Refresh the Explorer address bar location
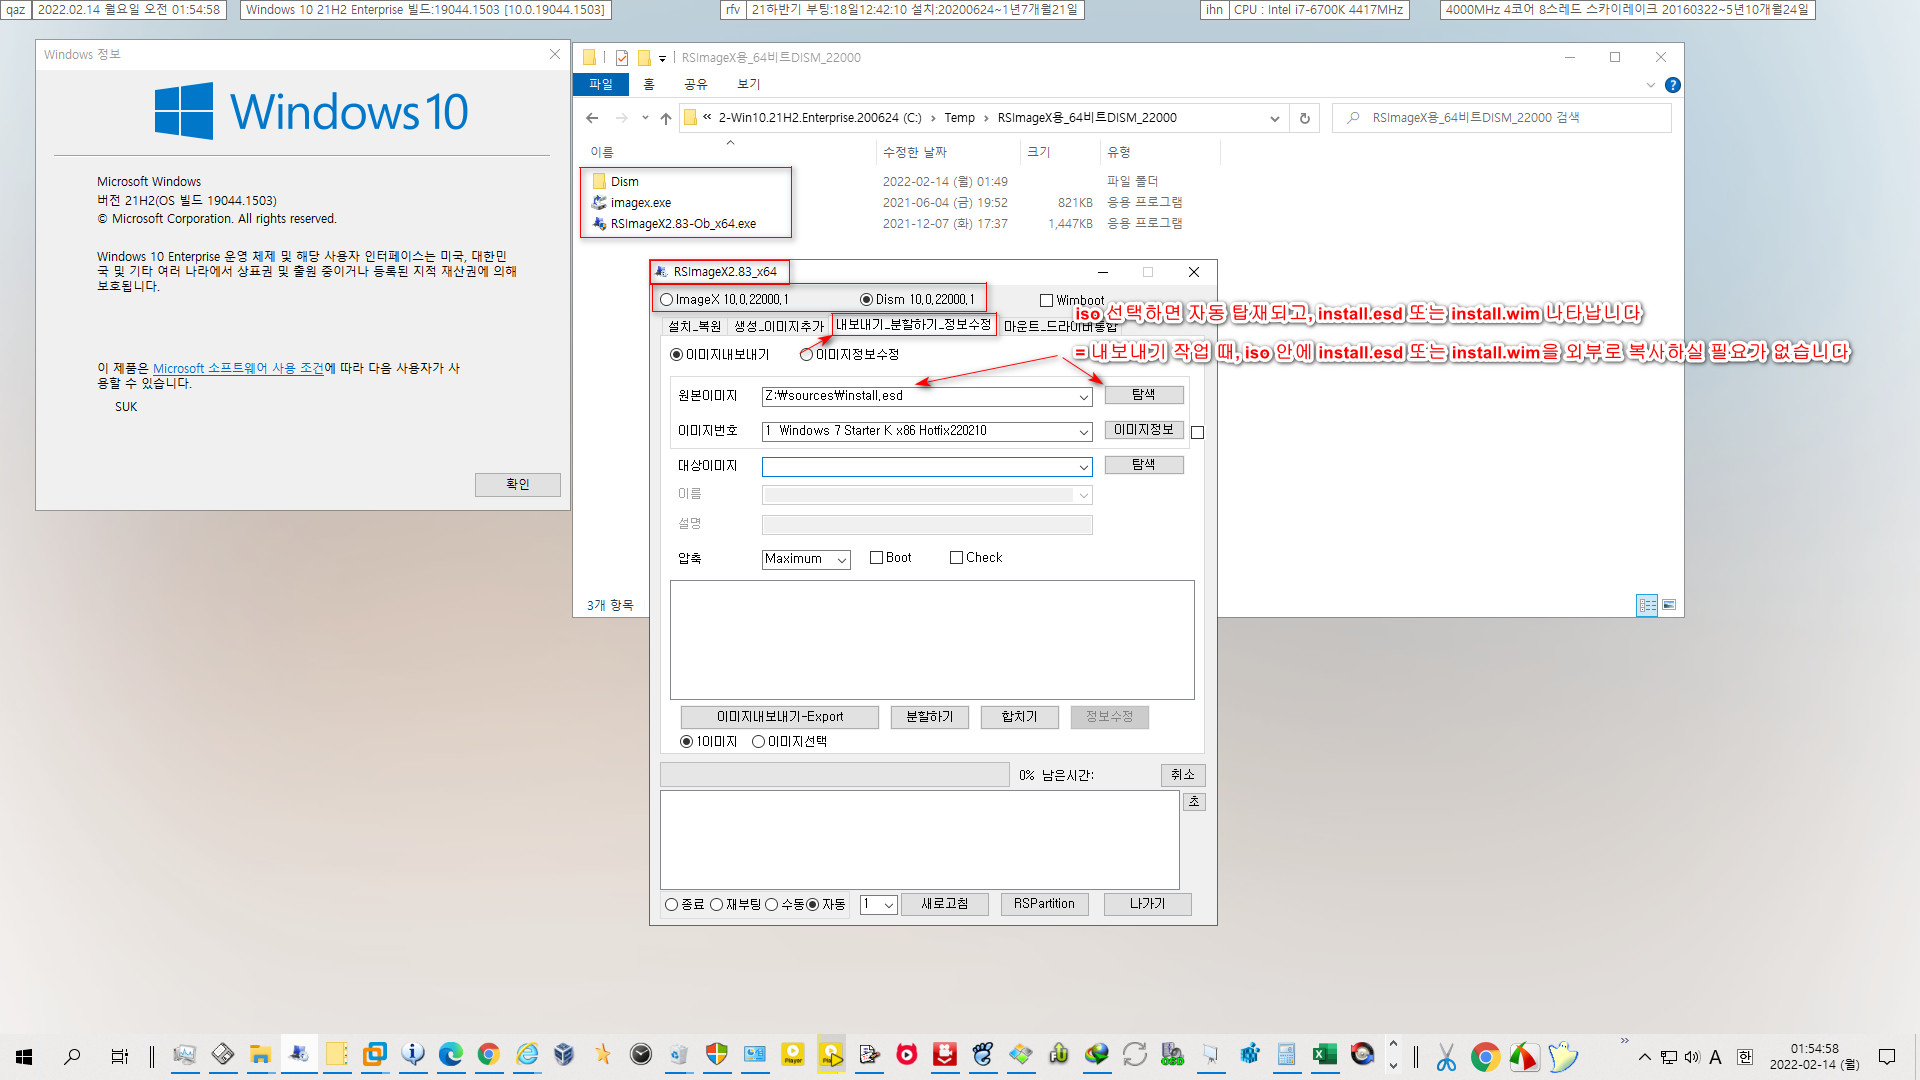This screenshot has height=1080, width=1920. coord(1304,118)
